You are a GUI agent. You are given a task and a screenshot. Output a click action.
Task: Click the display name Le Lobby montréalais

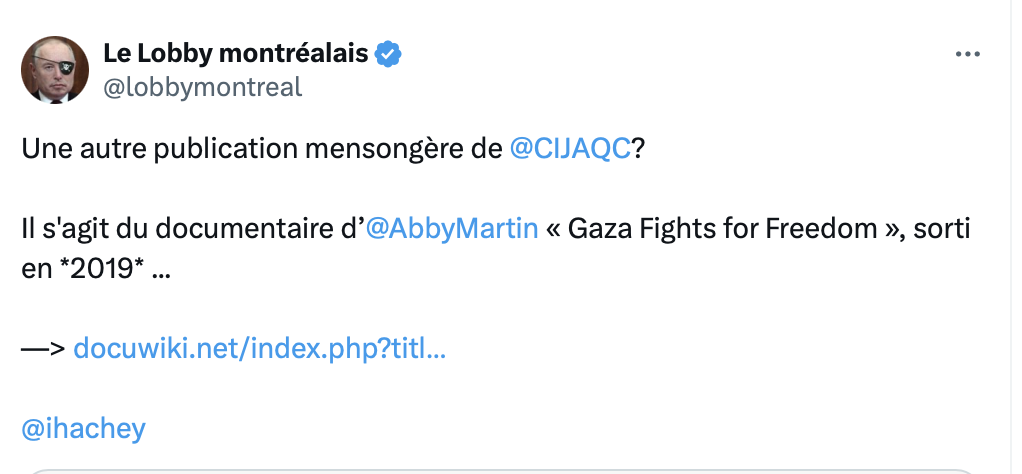236,54
